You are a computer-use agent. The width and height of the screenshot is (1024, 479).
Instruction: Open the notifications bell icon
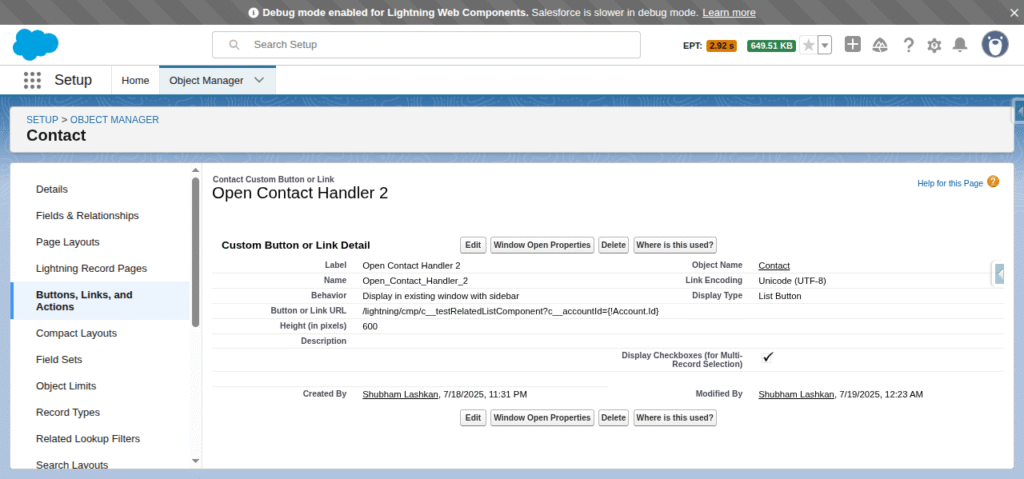click(x=959, y=45)
